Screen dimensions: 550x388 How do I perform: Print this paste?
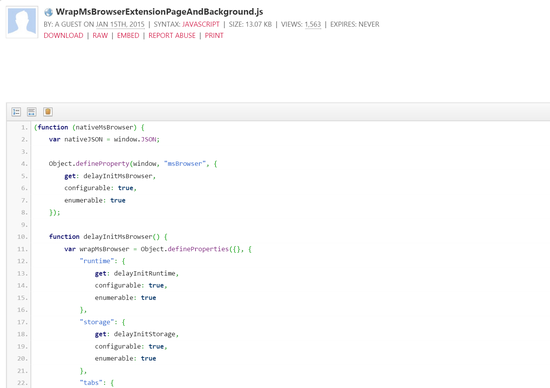[x=214, y=35]
